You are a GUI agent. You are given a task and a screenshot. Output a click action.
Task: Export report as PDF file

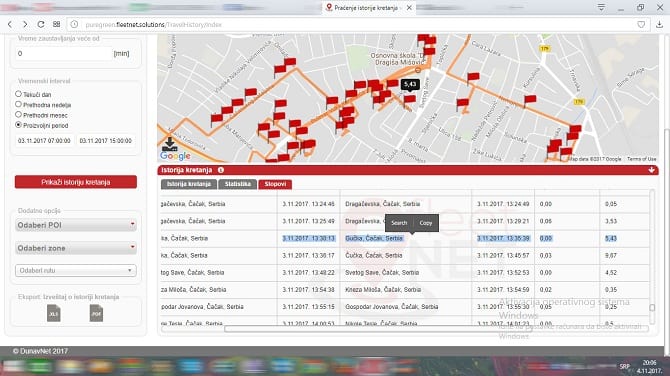pos(96,313)
